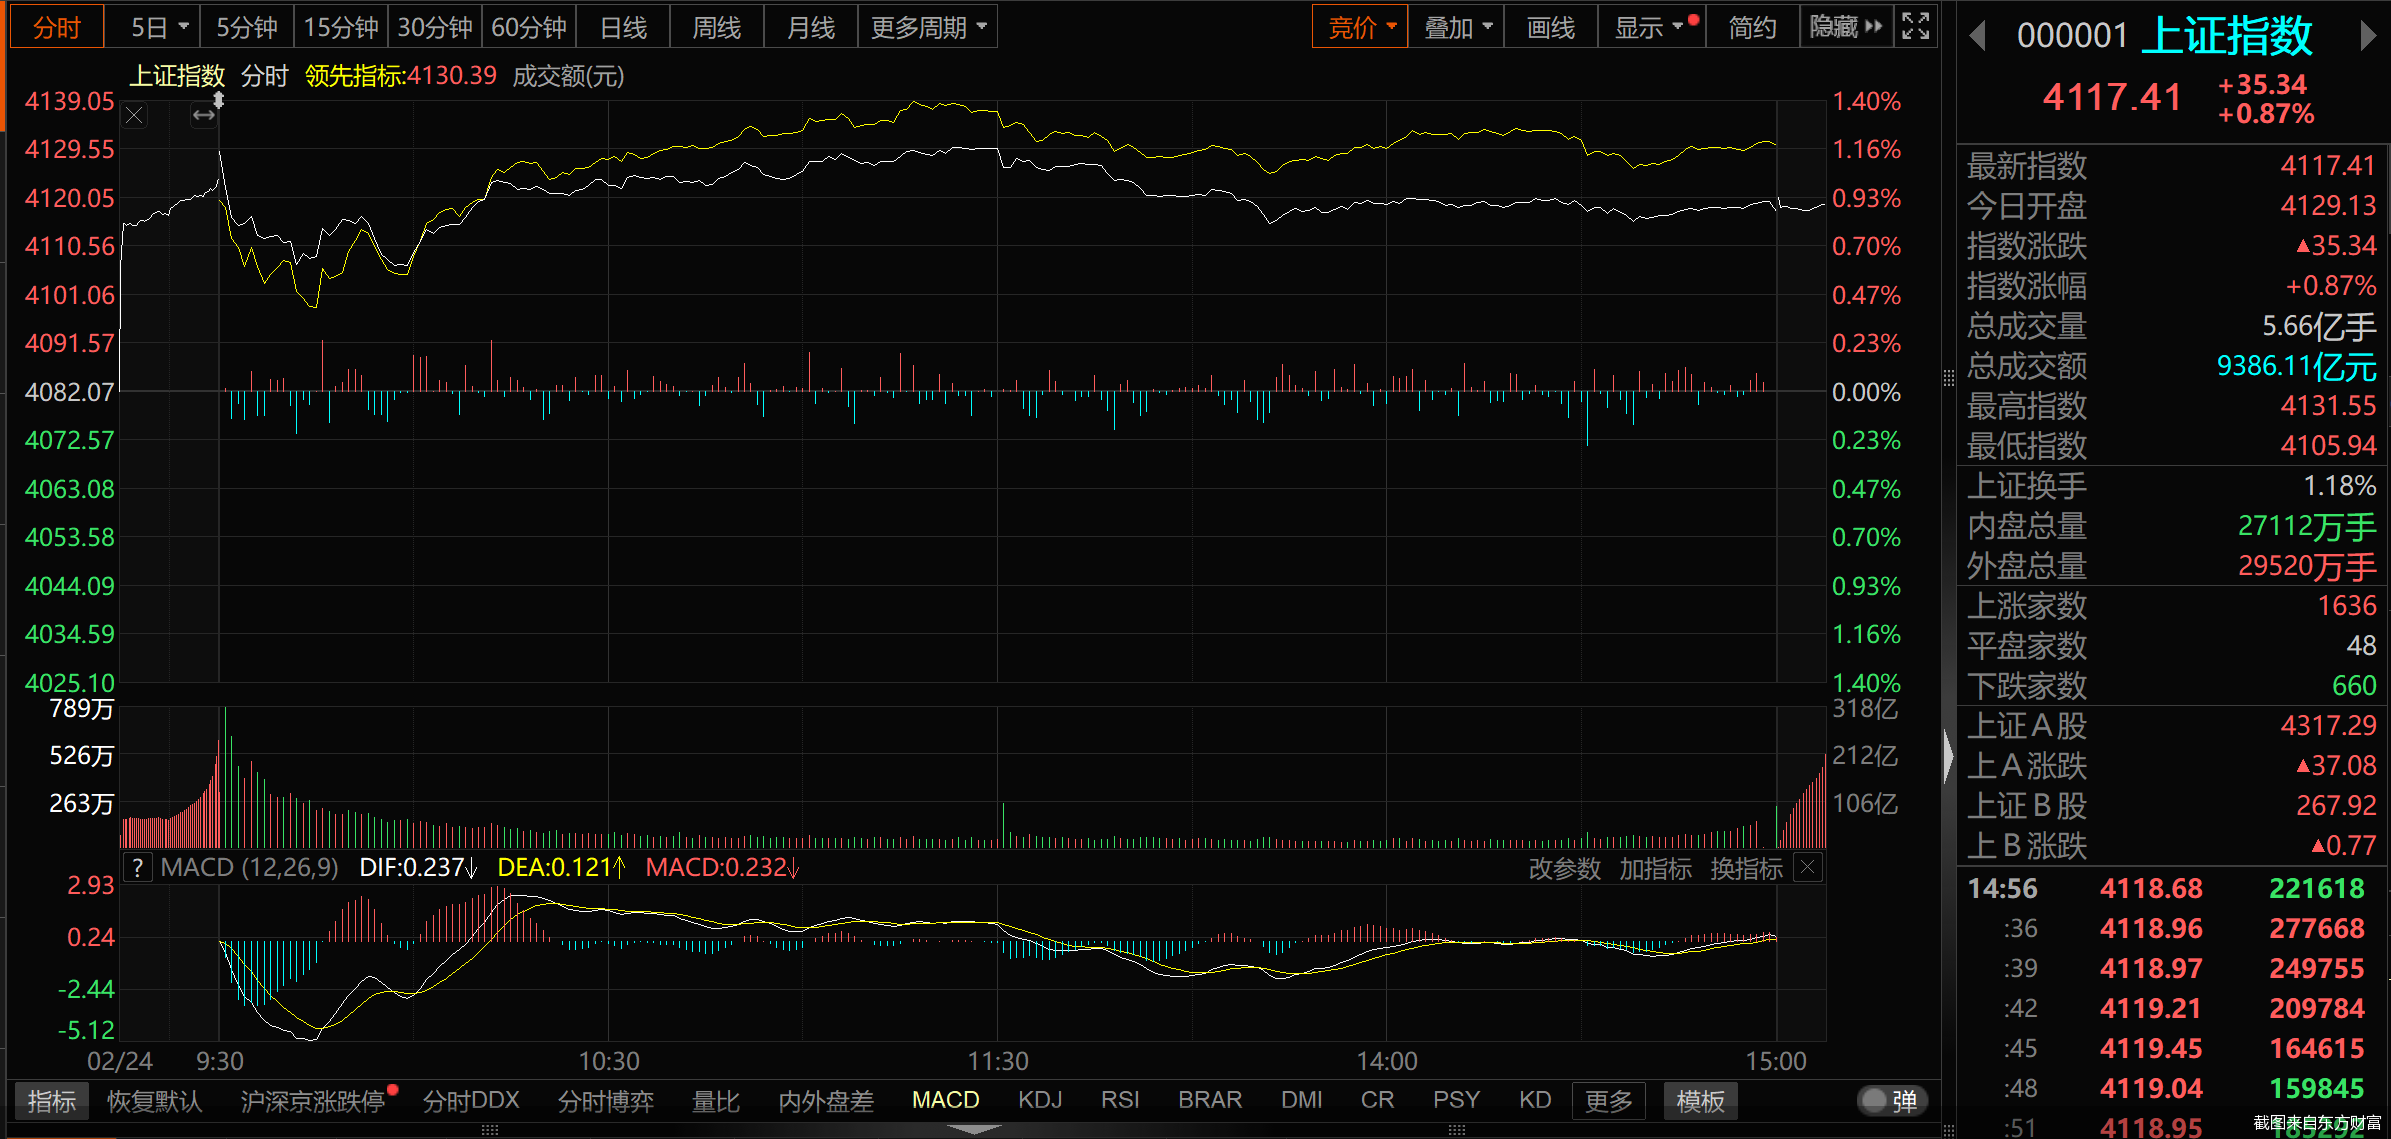Click the 模板 template button

[1700, 1101]
